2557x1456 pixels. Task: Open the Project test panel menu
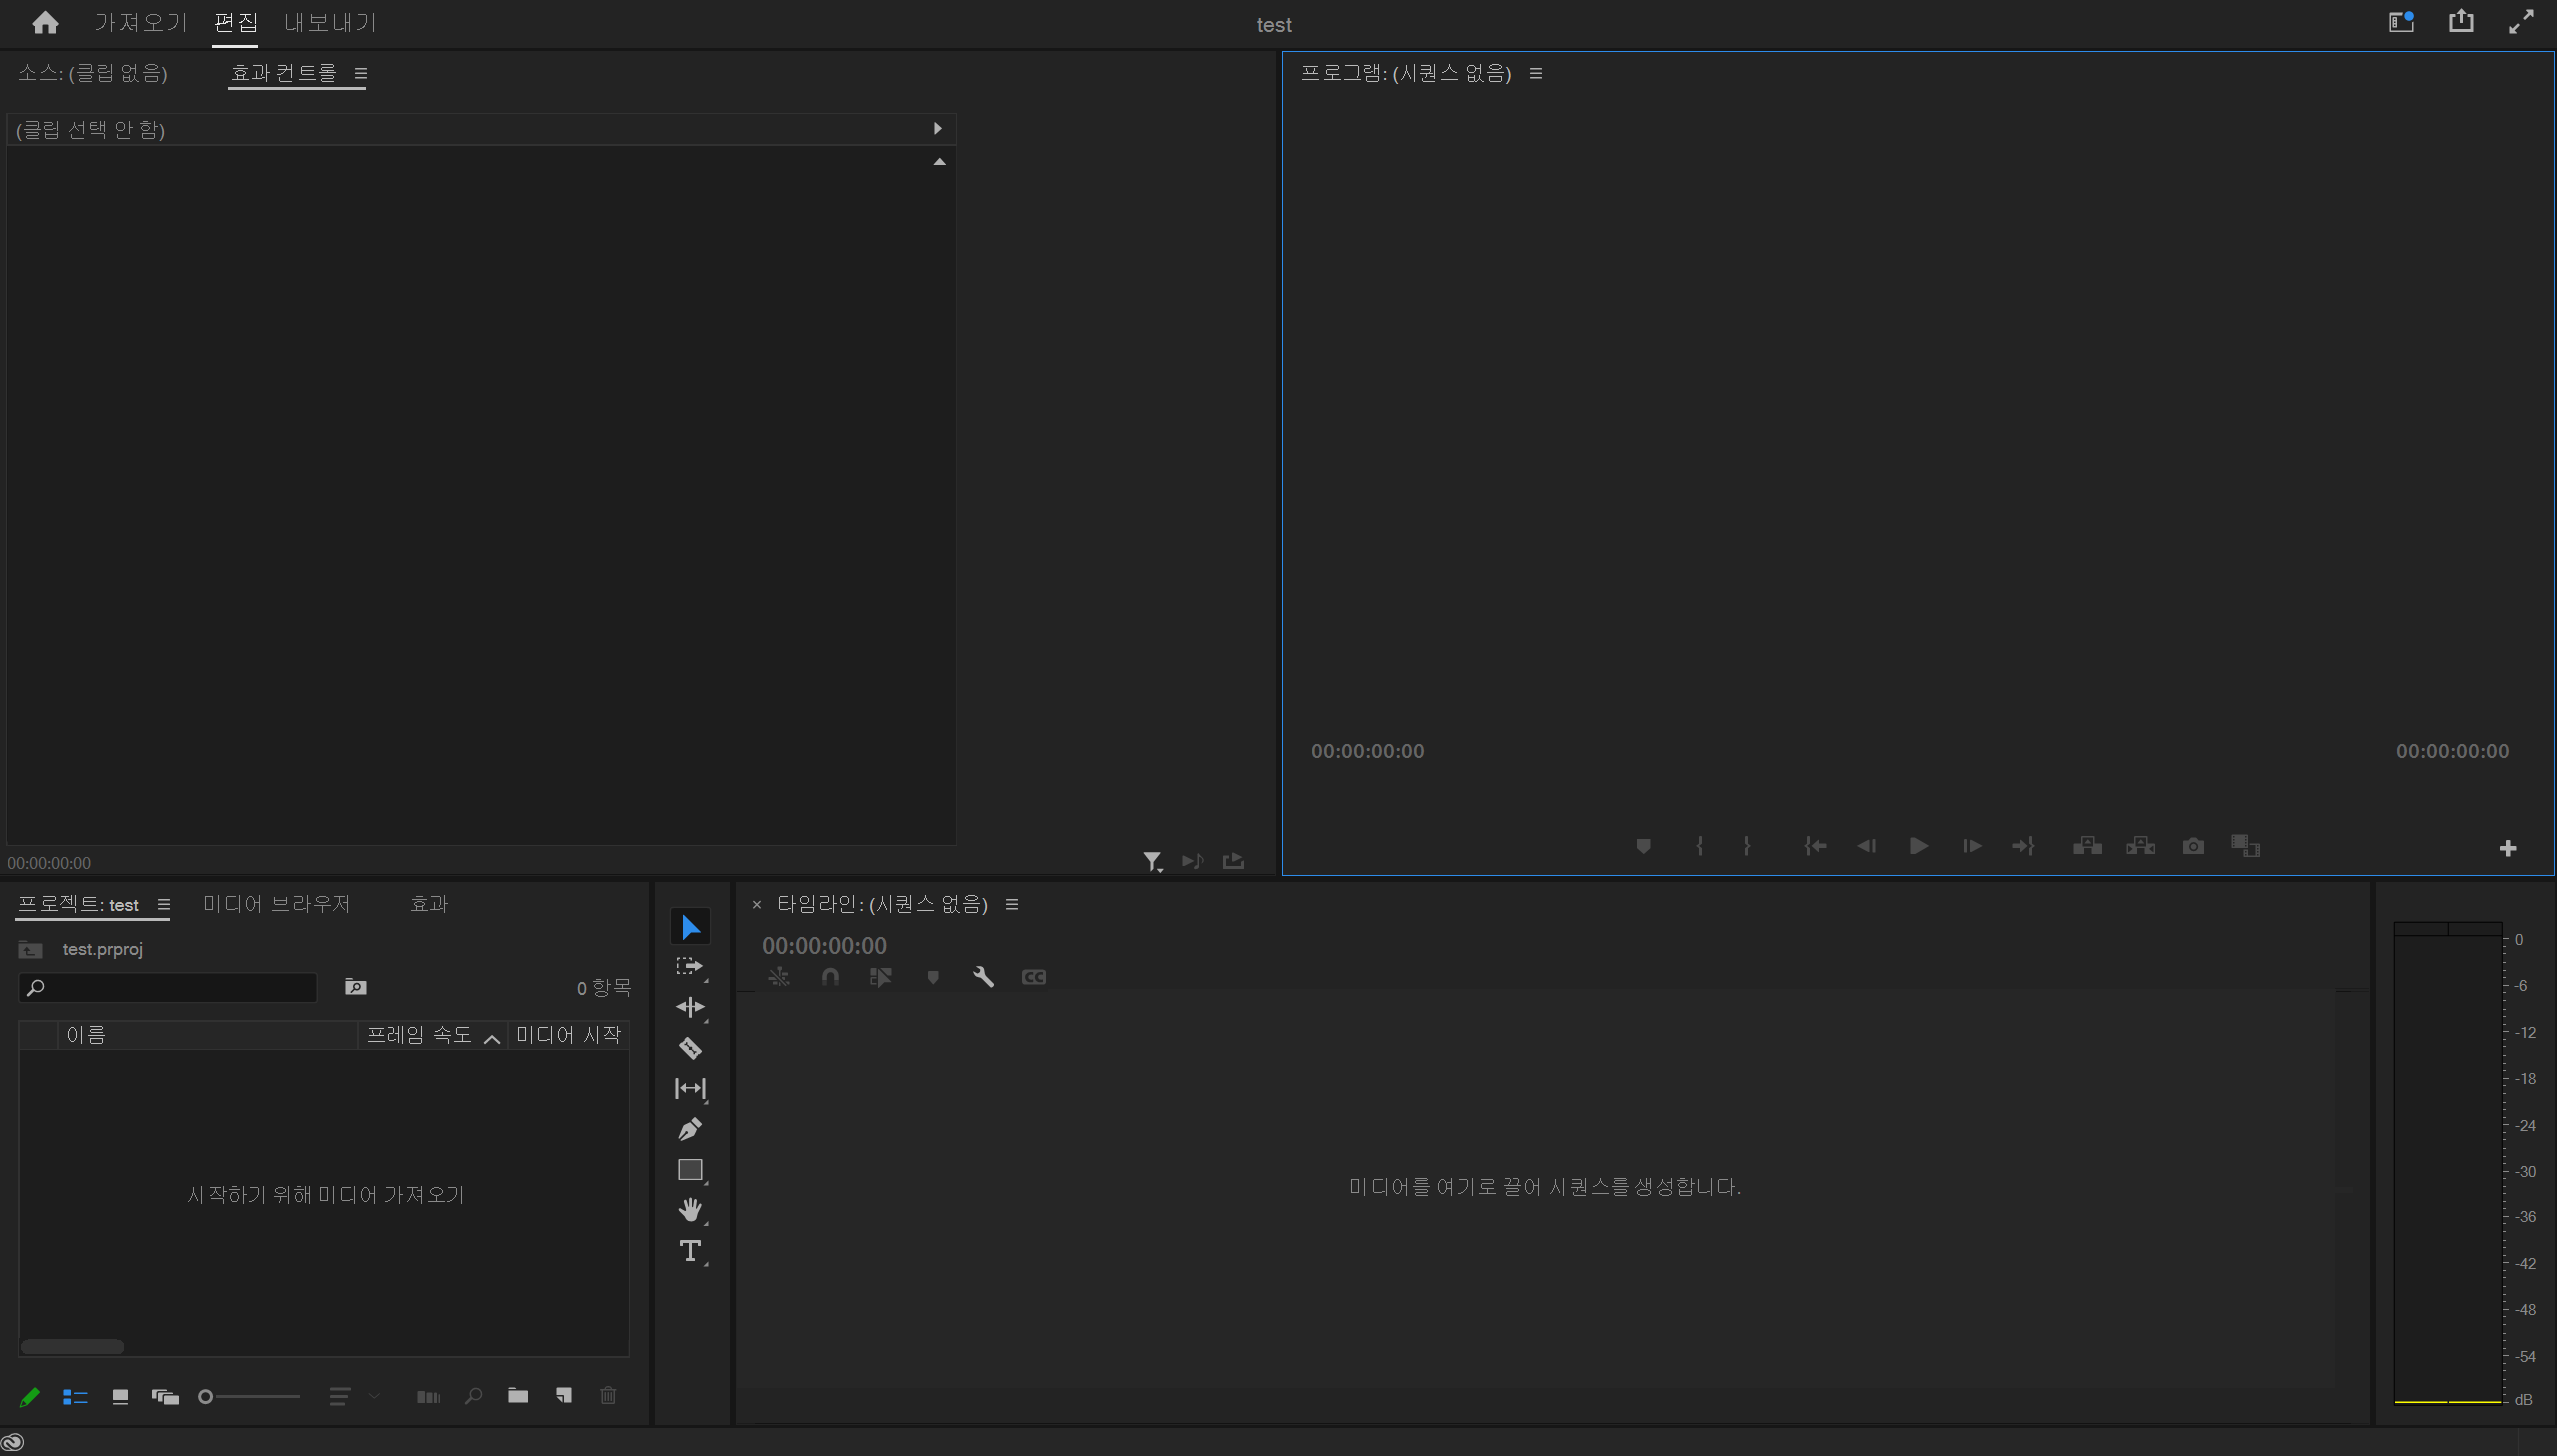[x=164, y=905]
